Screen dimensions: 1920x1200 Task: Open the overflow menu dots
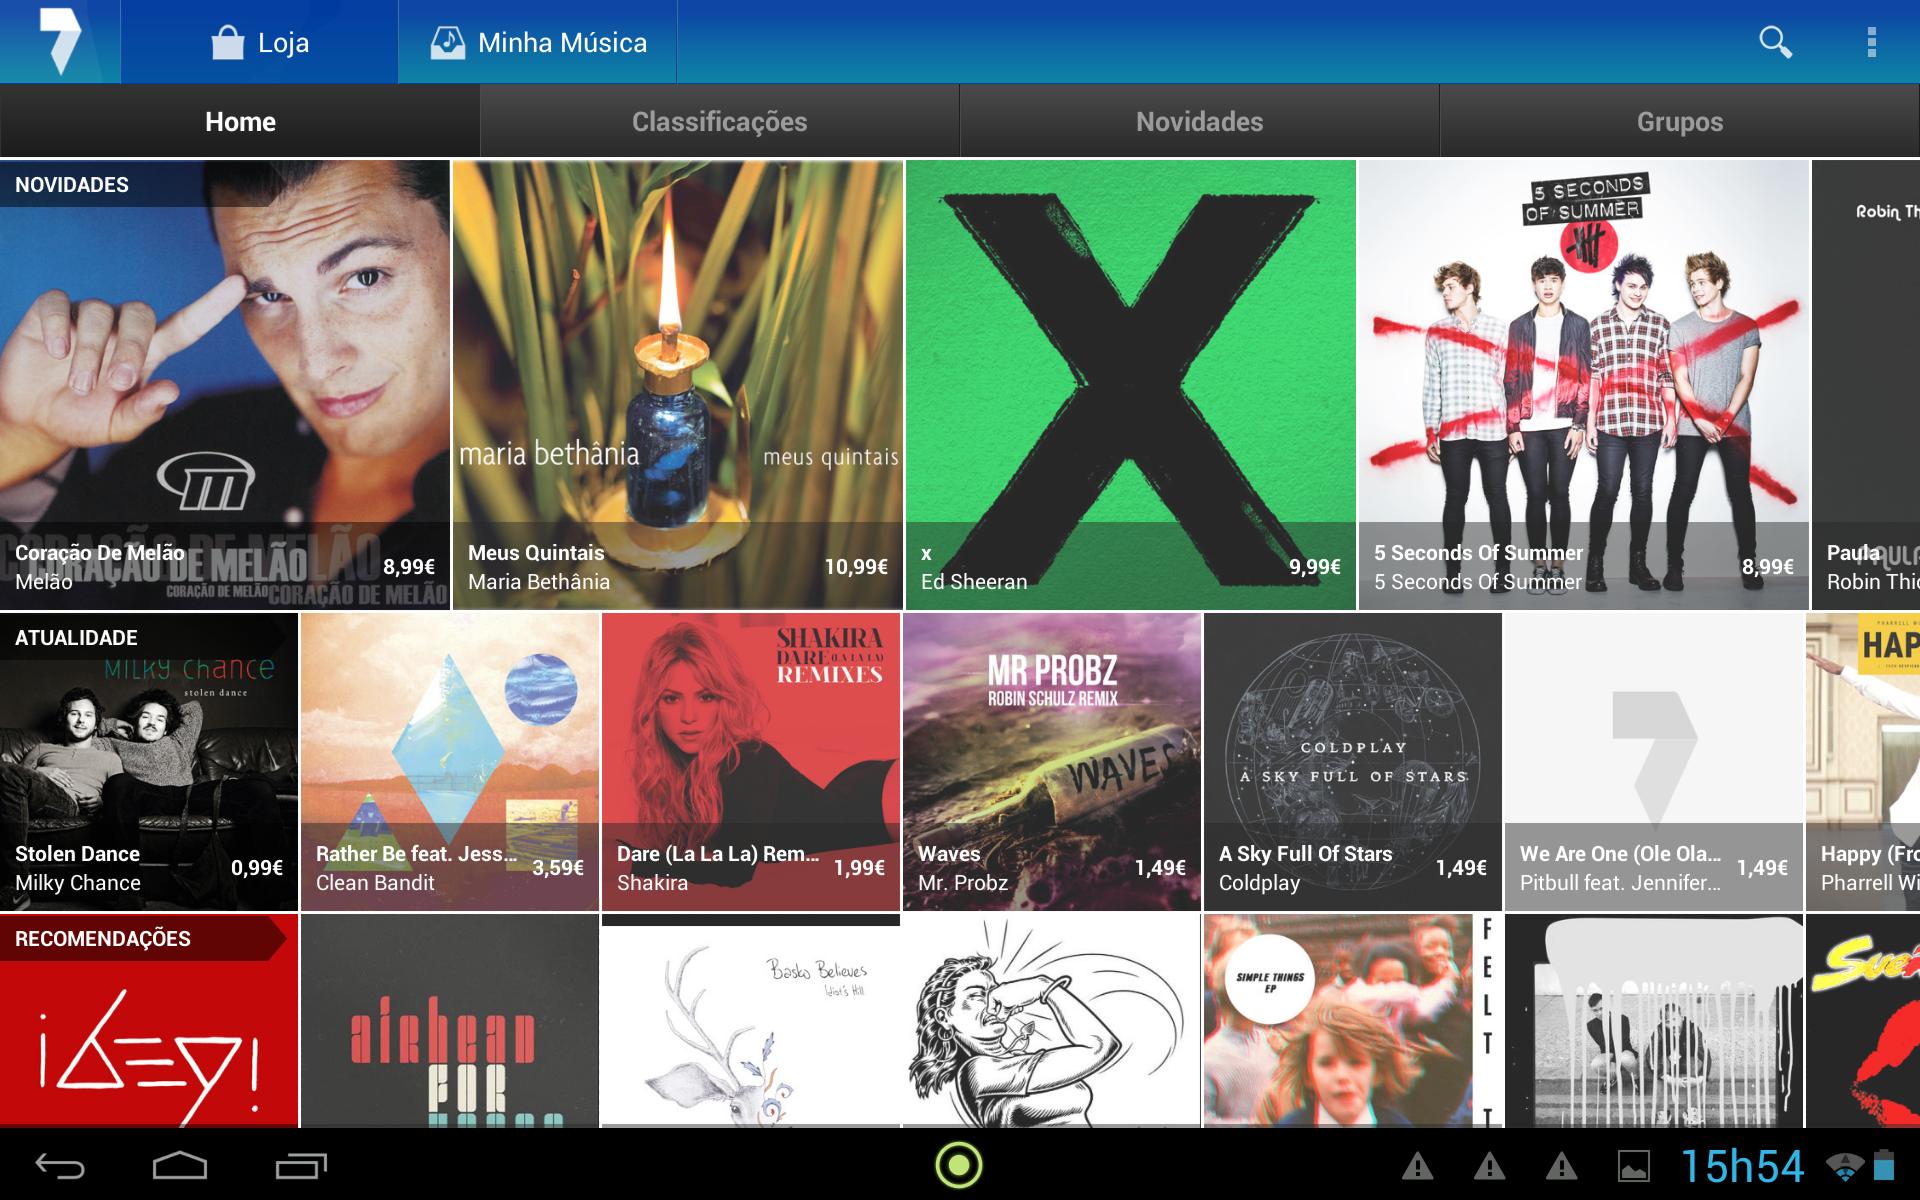click(x=1871, y=42)
